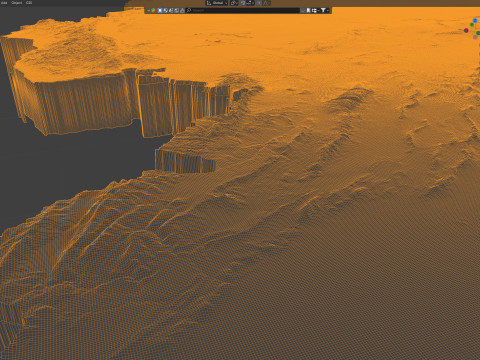Open the Global transform orientation dropdown

coord(217,3)
